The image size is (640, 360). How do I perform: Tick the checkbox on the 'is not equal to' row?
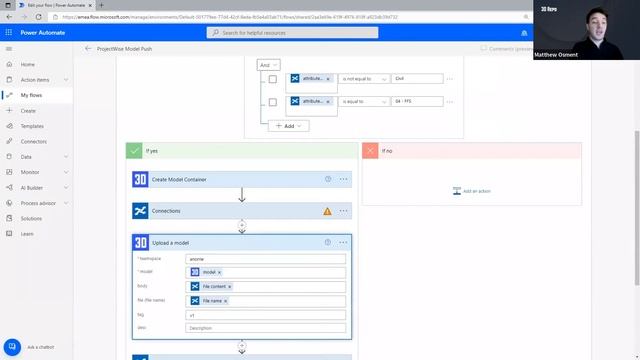click(273, 79)
